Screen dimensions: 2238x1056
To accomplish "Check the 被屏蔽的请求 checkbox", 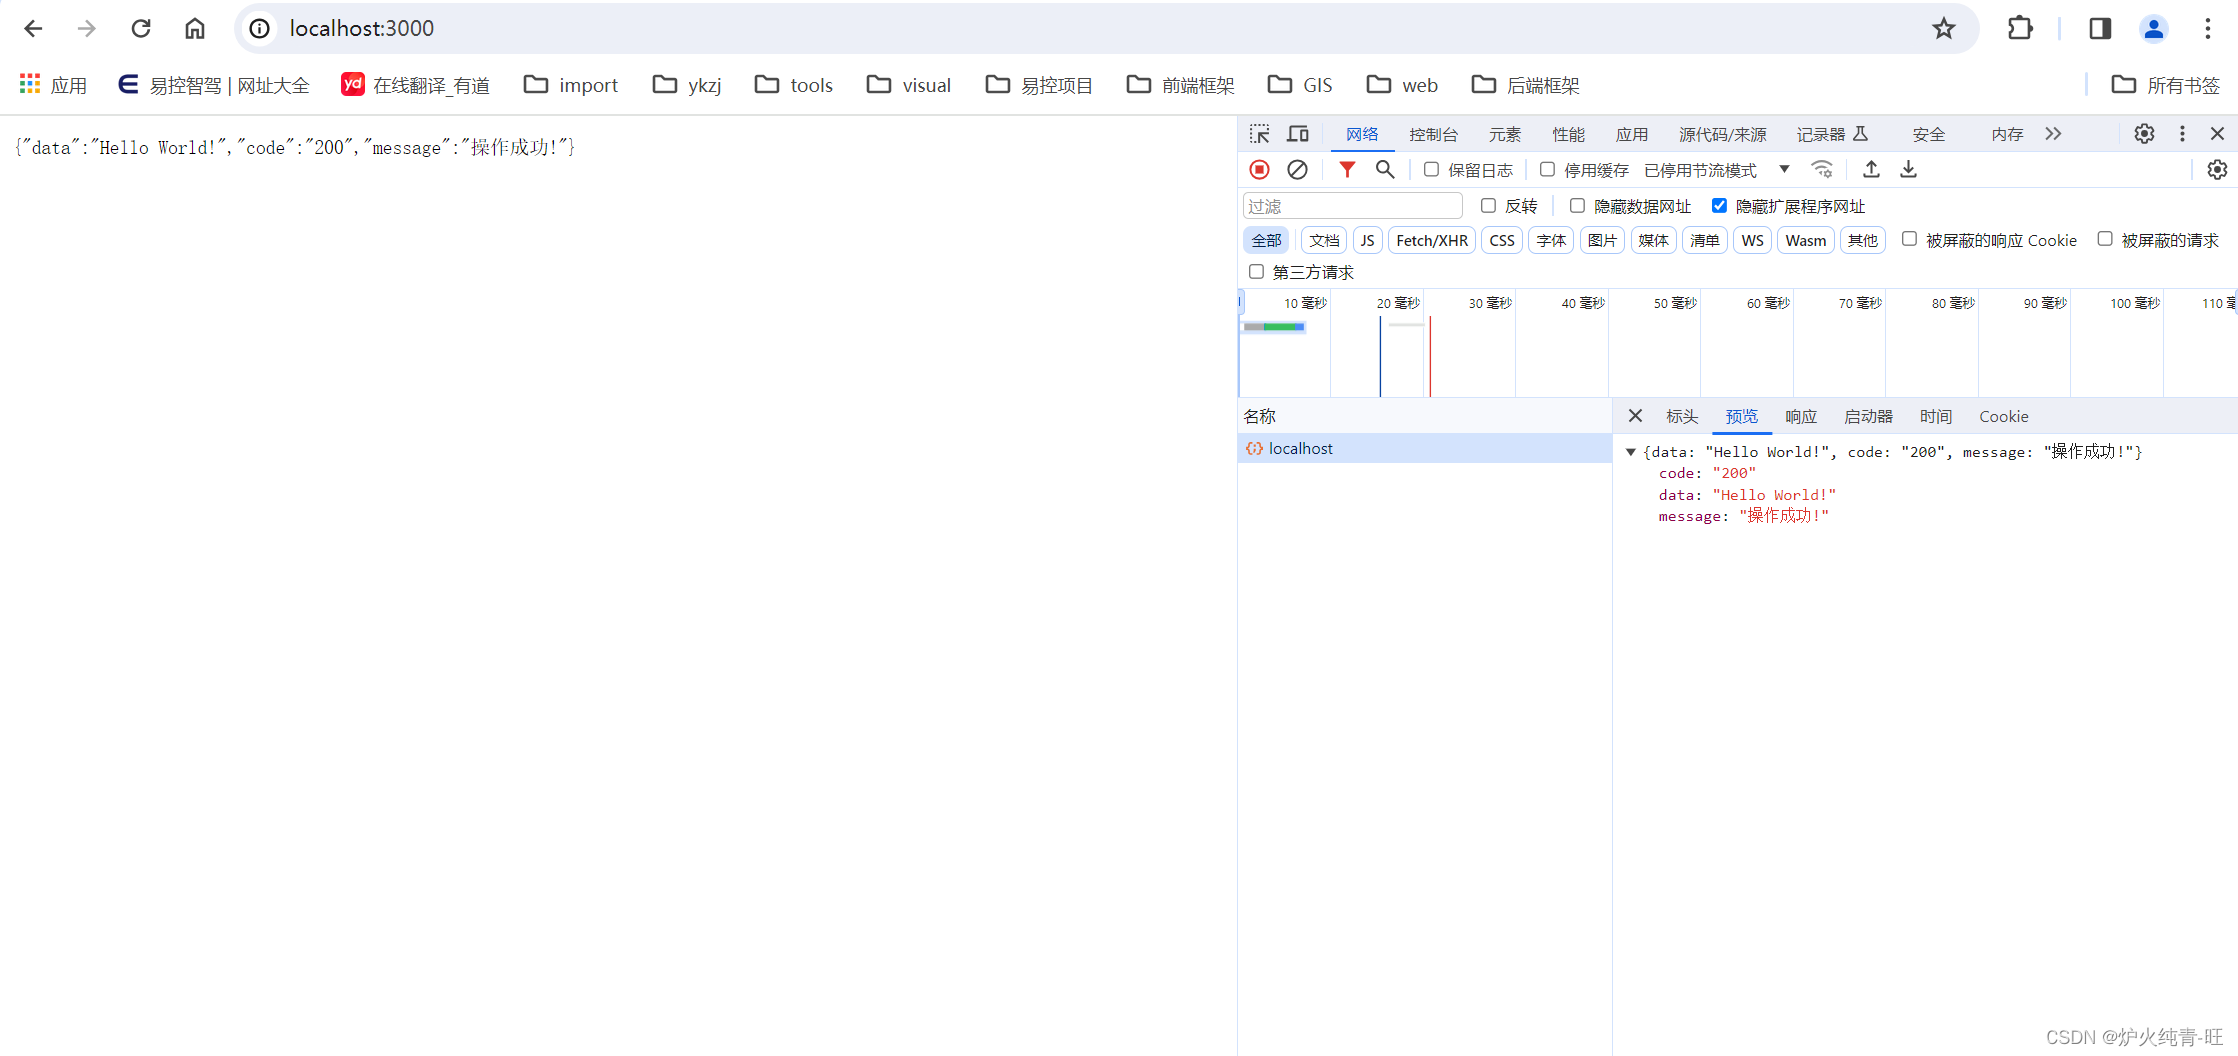I will pyautogui.click(x=2105, y=239).
